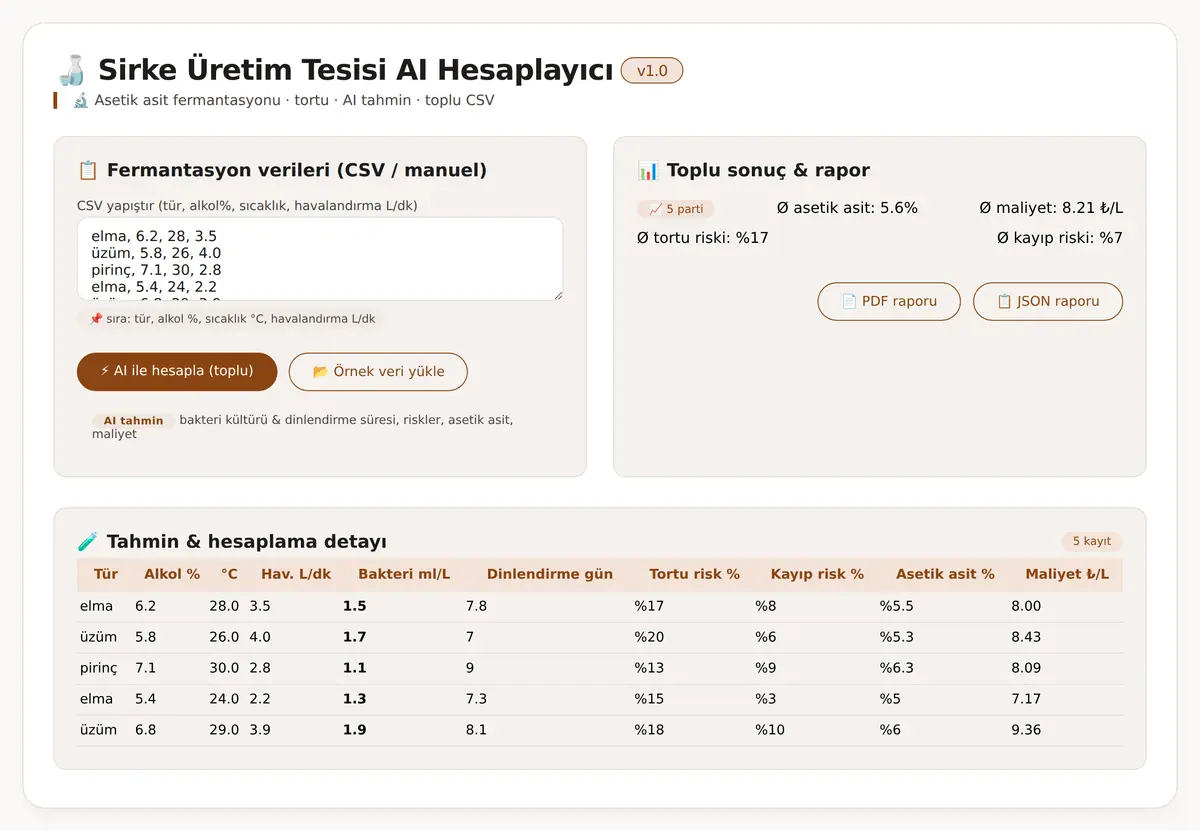Click bakteri value 1.7 in table
This screenshot has width=1200, height=831.
click(x=354, y=637)
